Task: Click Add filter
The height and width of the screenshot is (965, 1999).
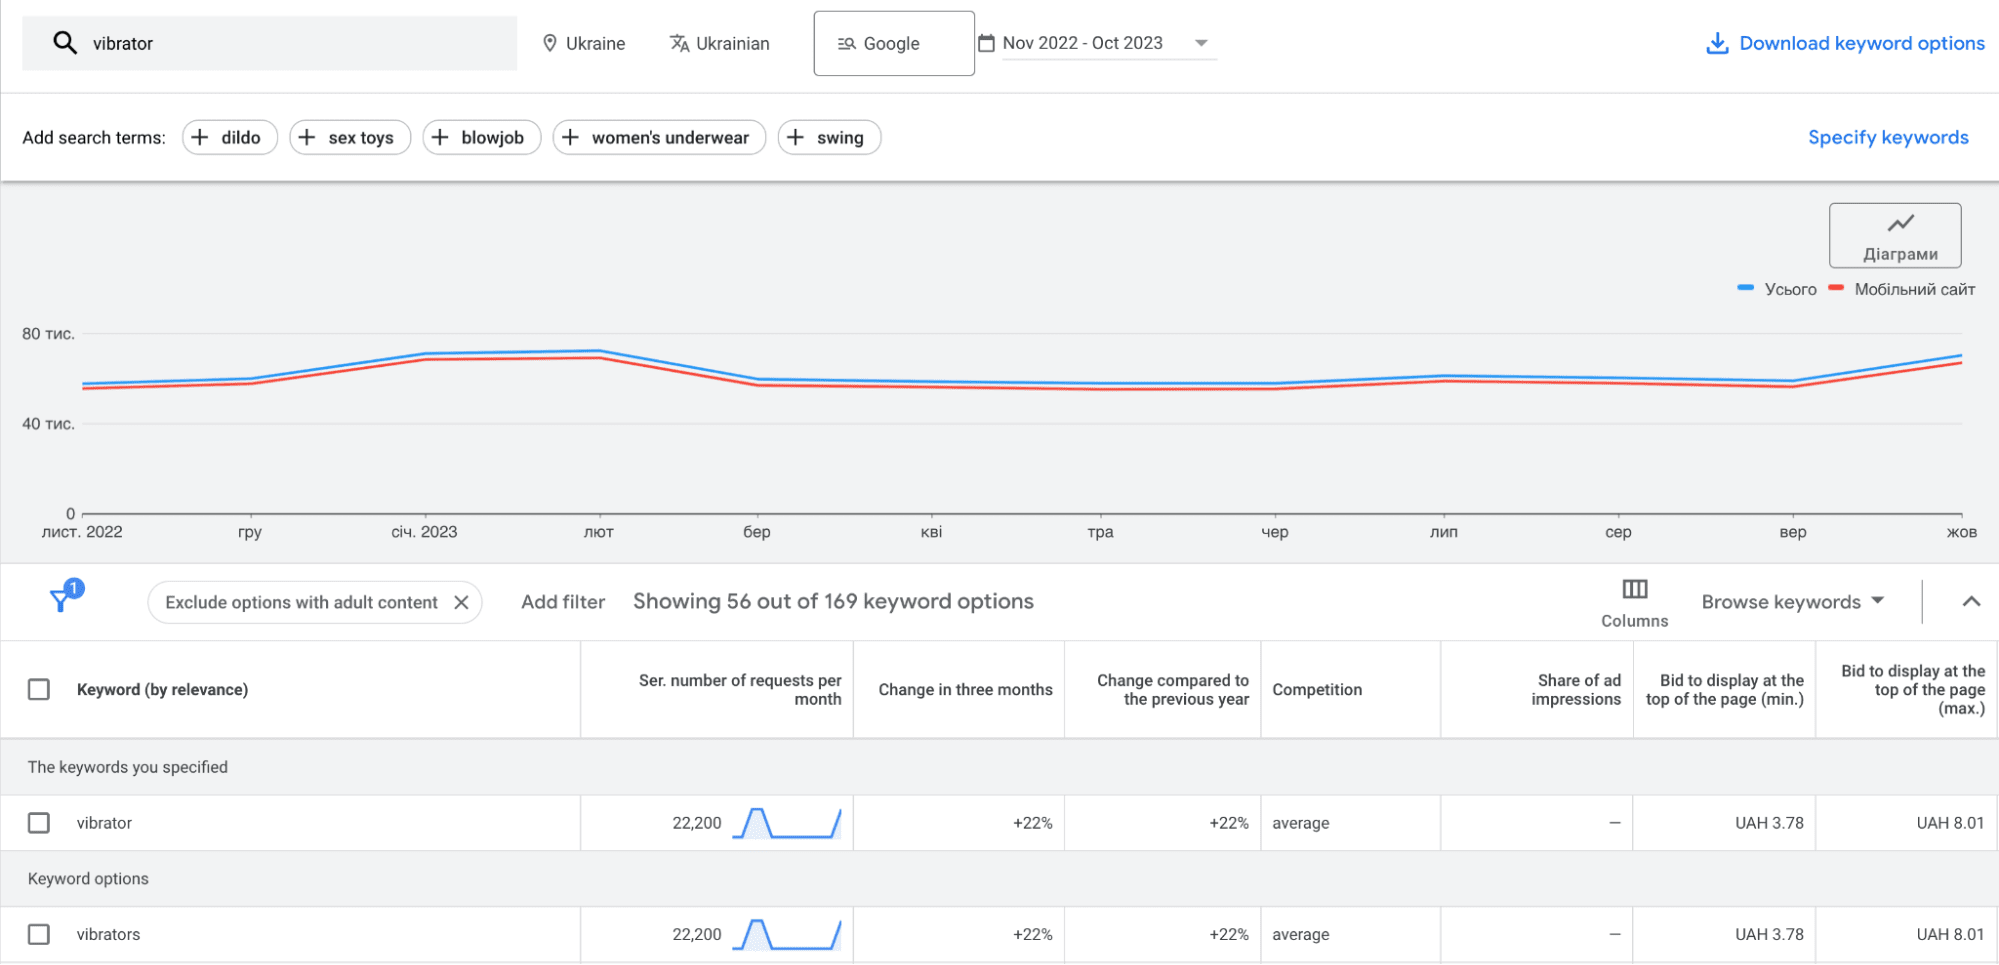Action: pos(563,602)
